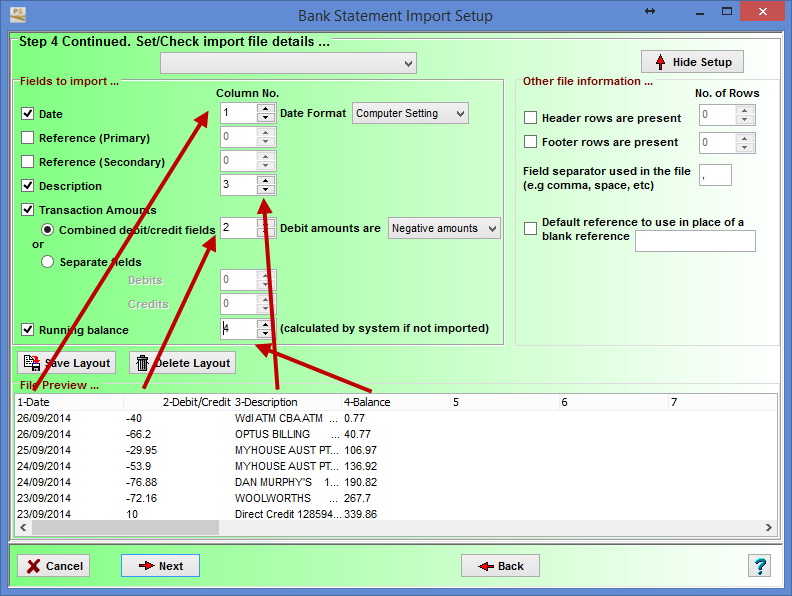Click the Delete Layout button
The height and width of the screenshot is (596, 792).
(182, 363)
